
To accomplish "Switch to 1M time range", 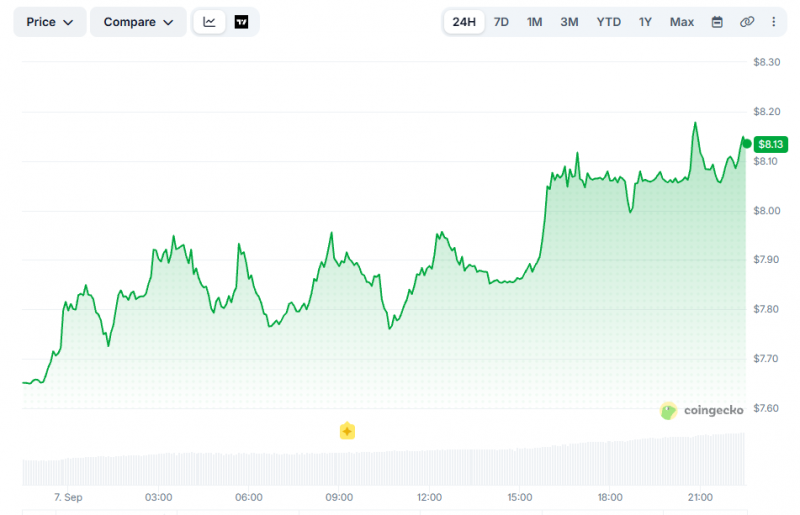I will click(x=534, y=22).
